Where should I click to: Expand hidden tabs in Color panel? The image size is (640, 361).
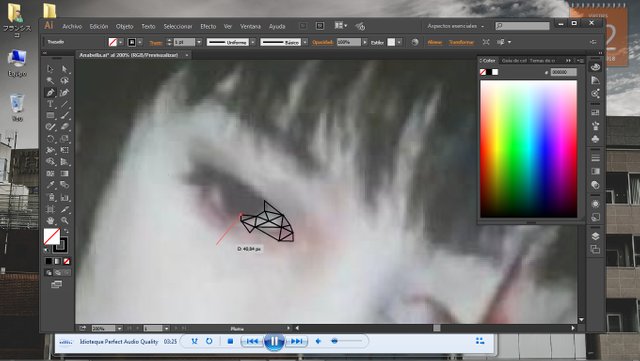[x=568, y=60]
